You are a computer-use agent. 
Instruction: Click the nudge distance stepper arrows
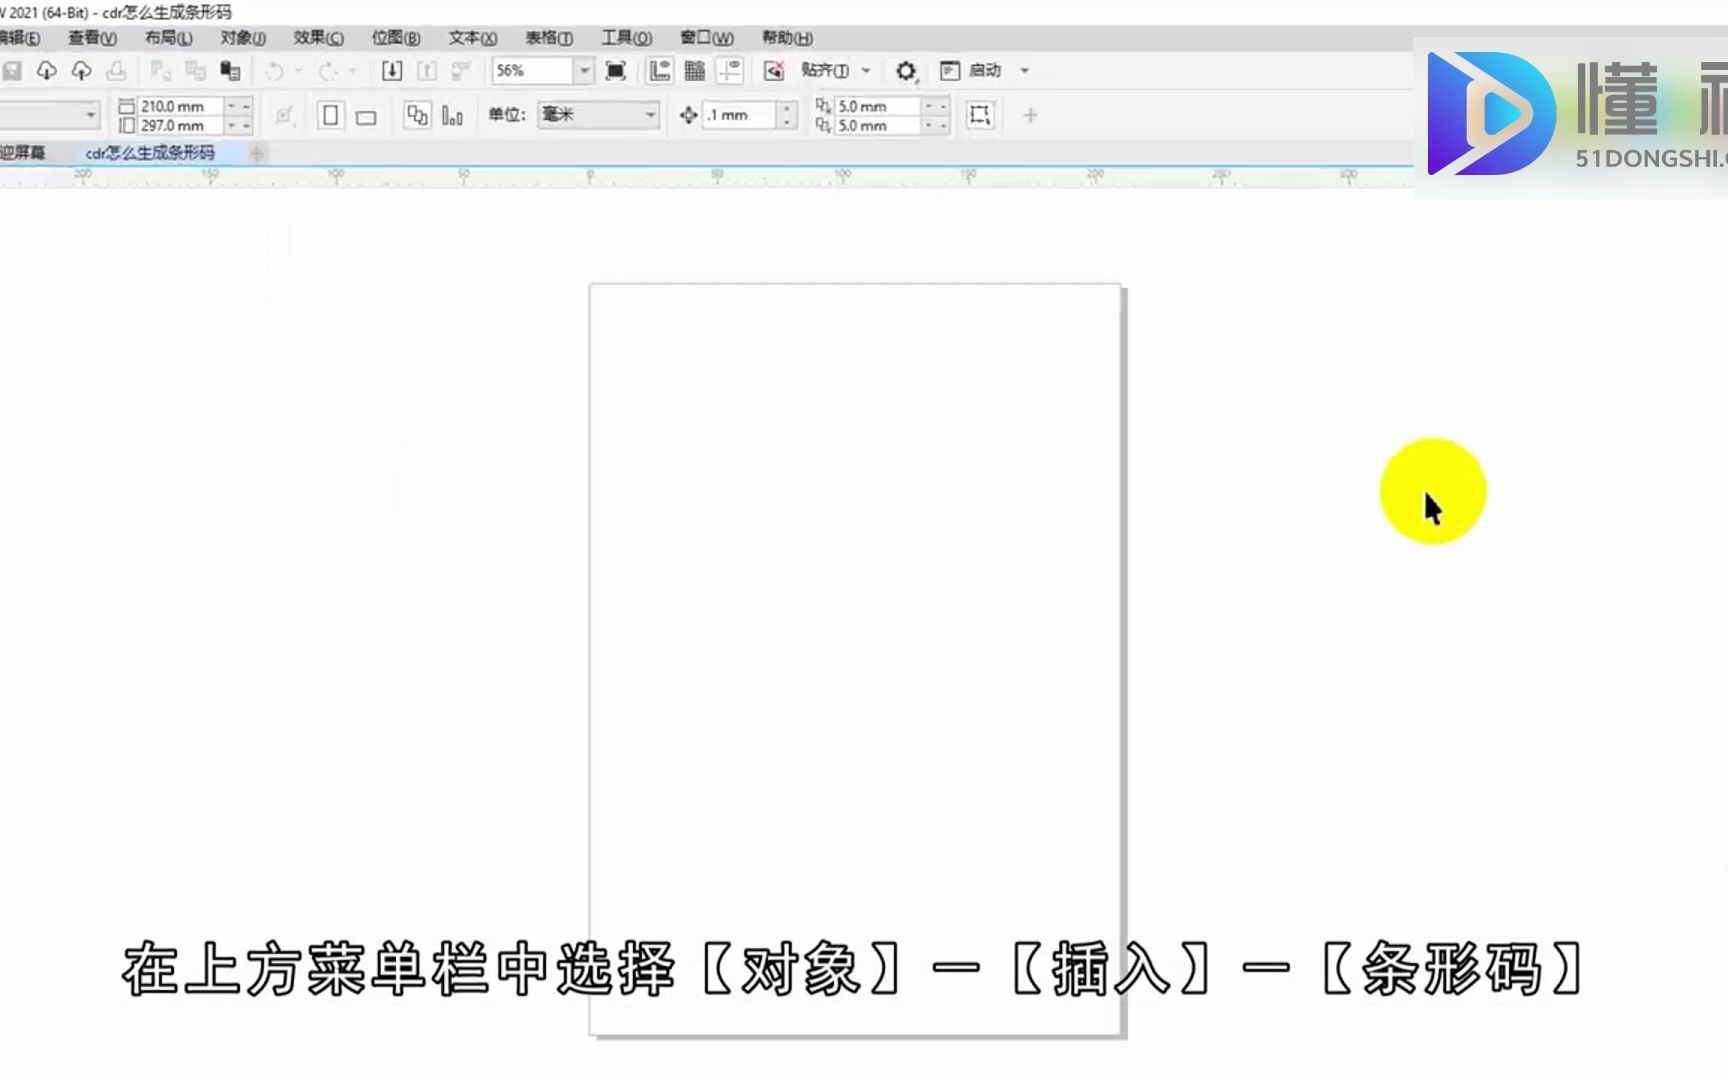point(787,115)
